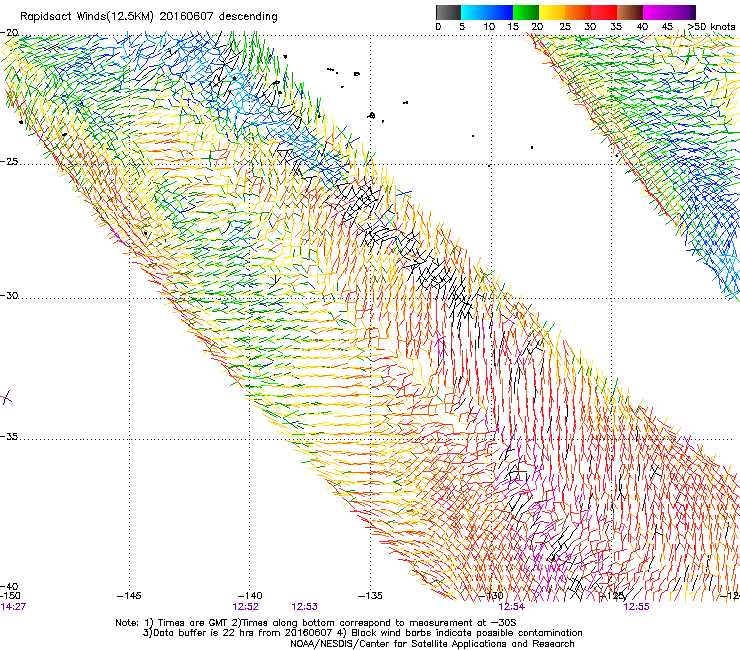Click the '-130' longitude label
740x650 pixels.
coord(491,596)
